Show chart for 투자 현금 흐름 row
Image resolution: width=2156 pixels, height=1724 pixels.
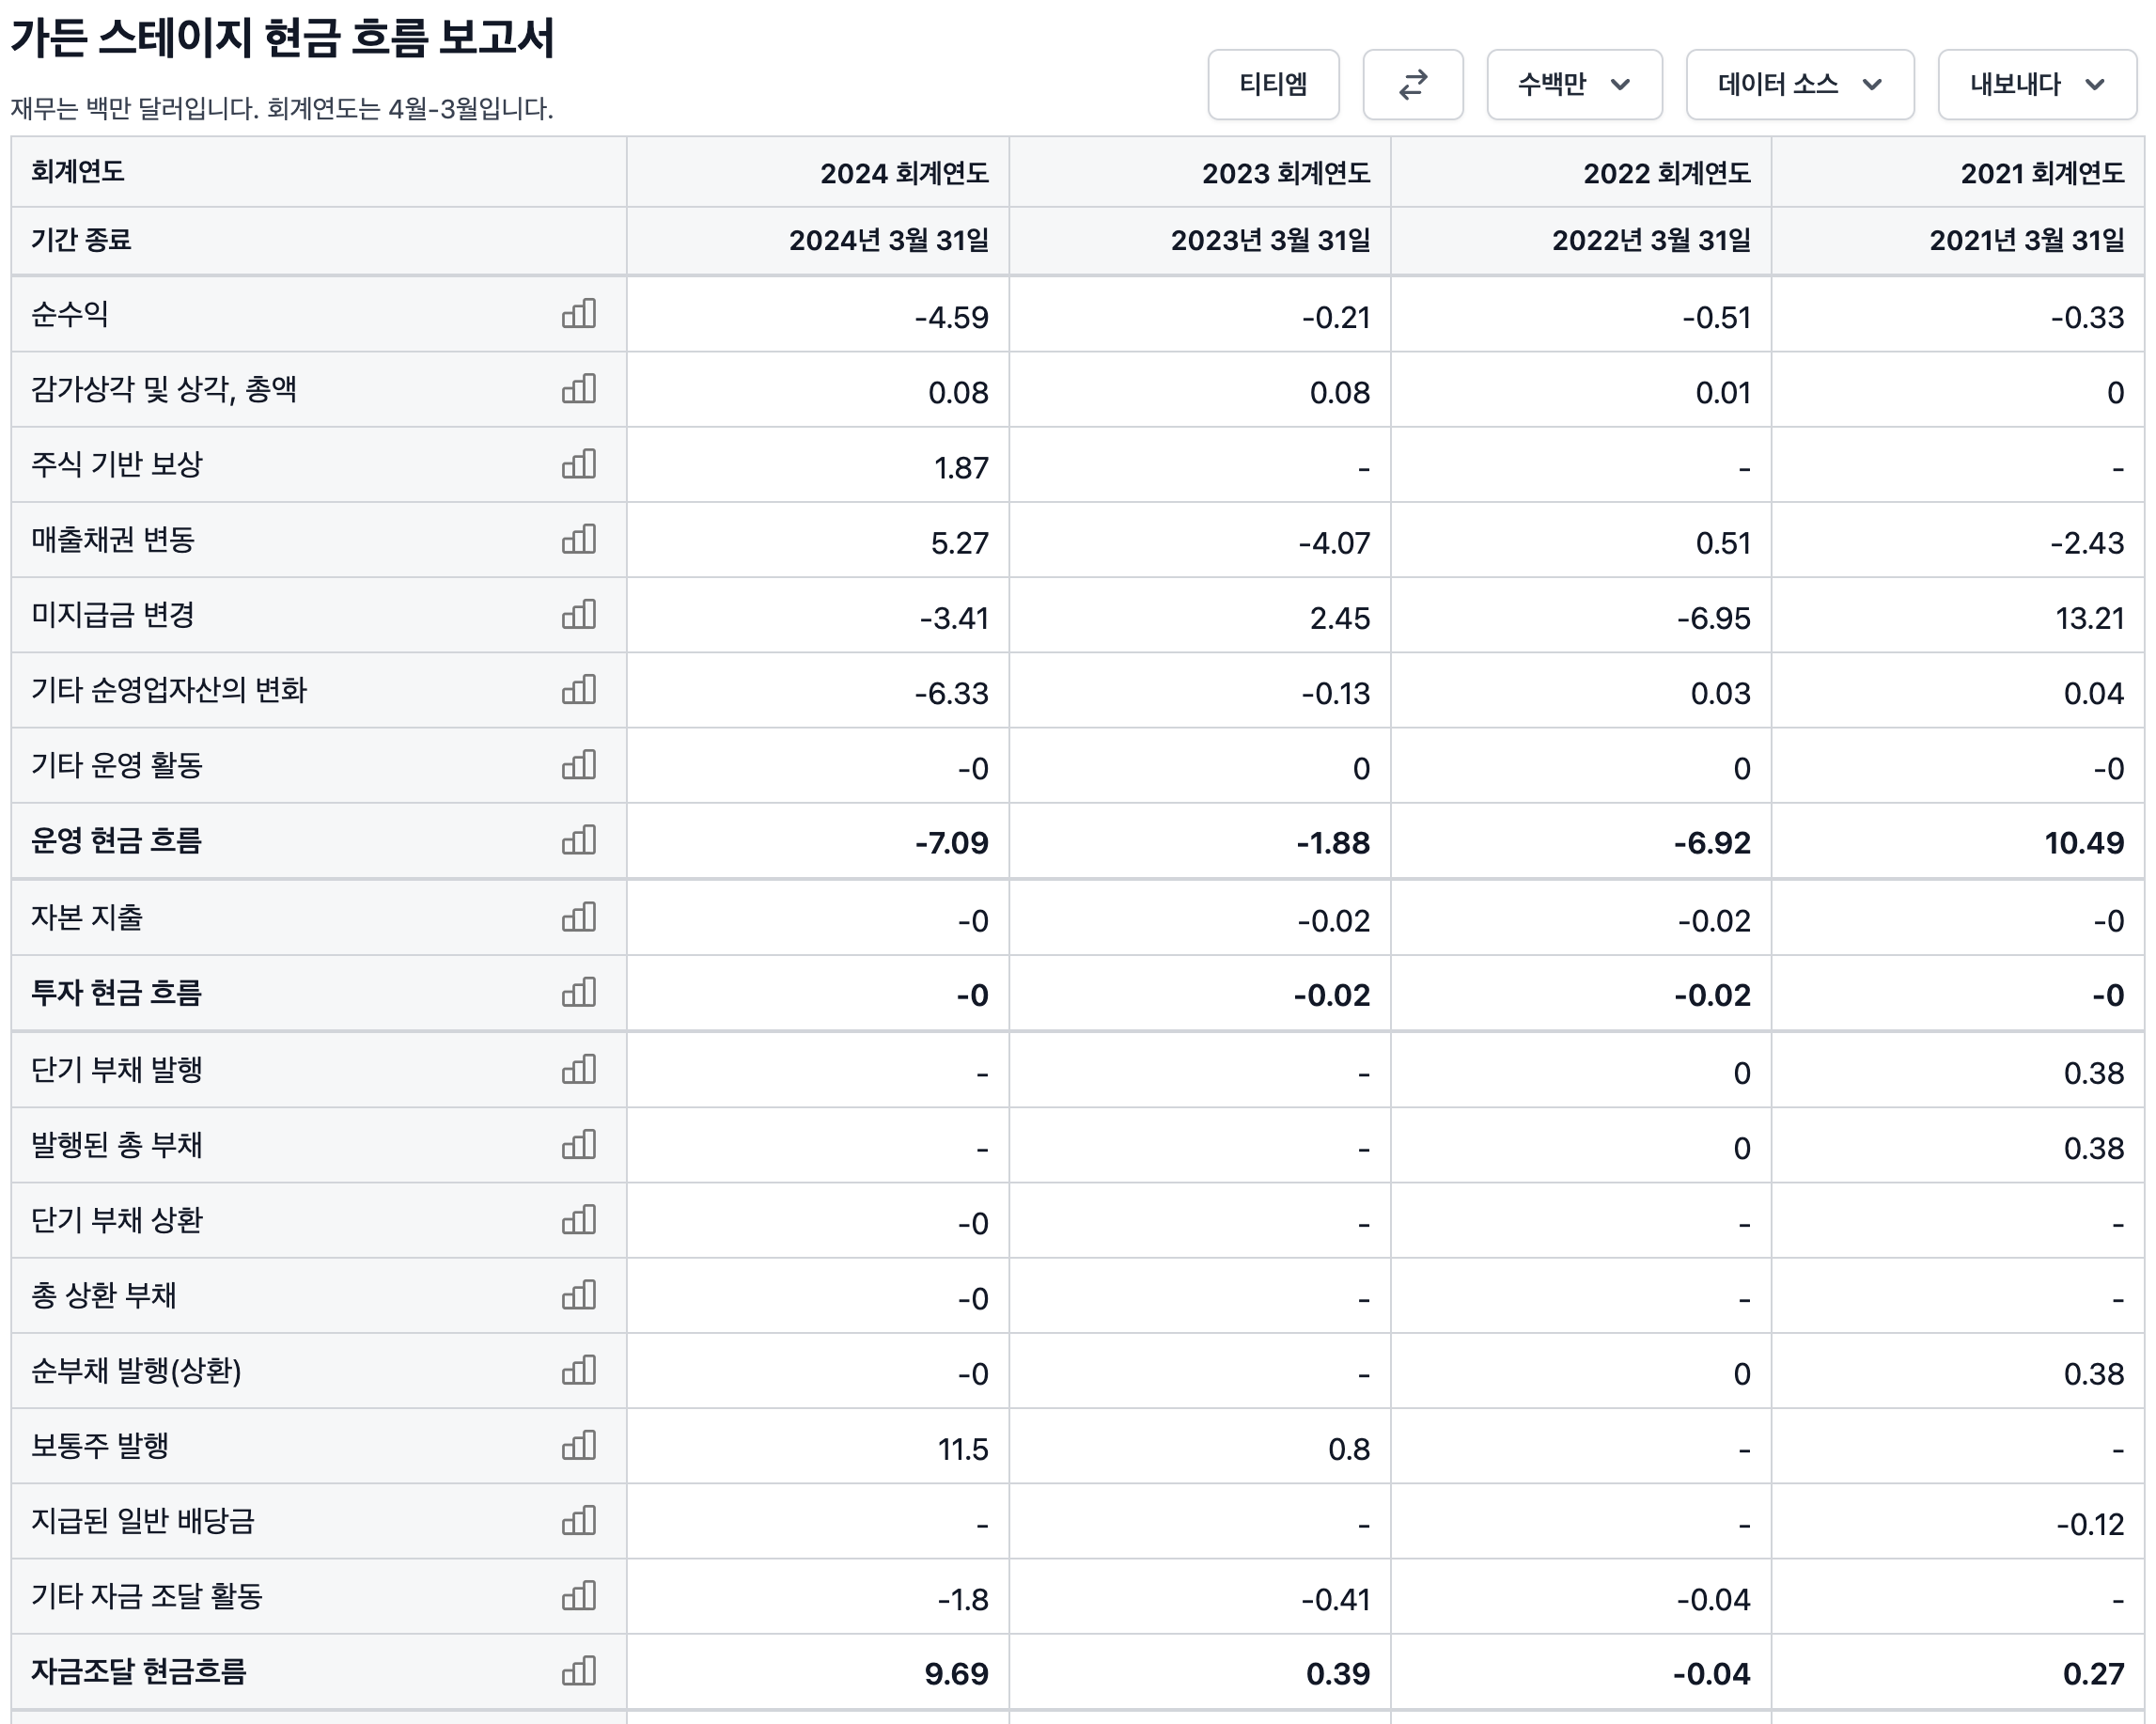click(578, 992)
